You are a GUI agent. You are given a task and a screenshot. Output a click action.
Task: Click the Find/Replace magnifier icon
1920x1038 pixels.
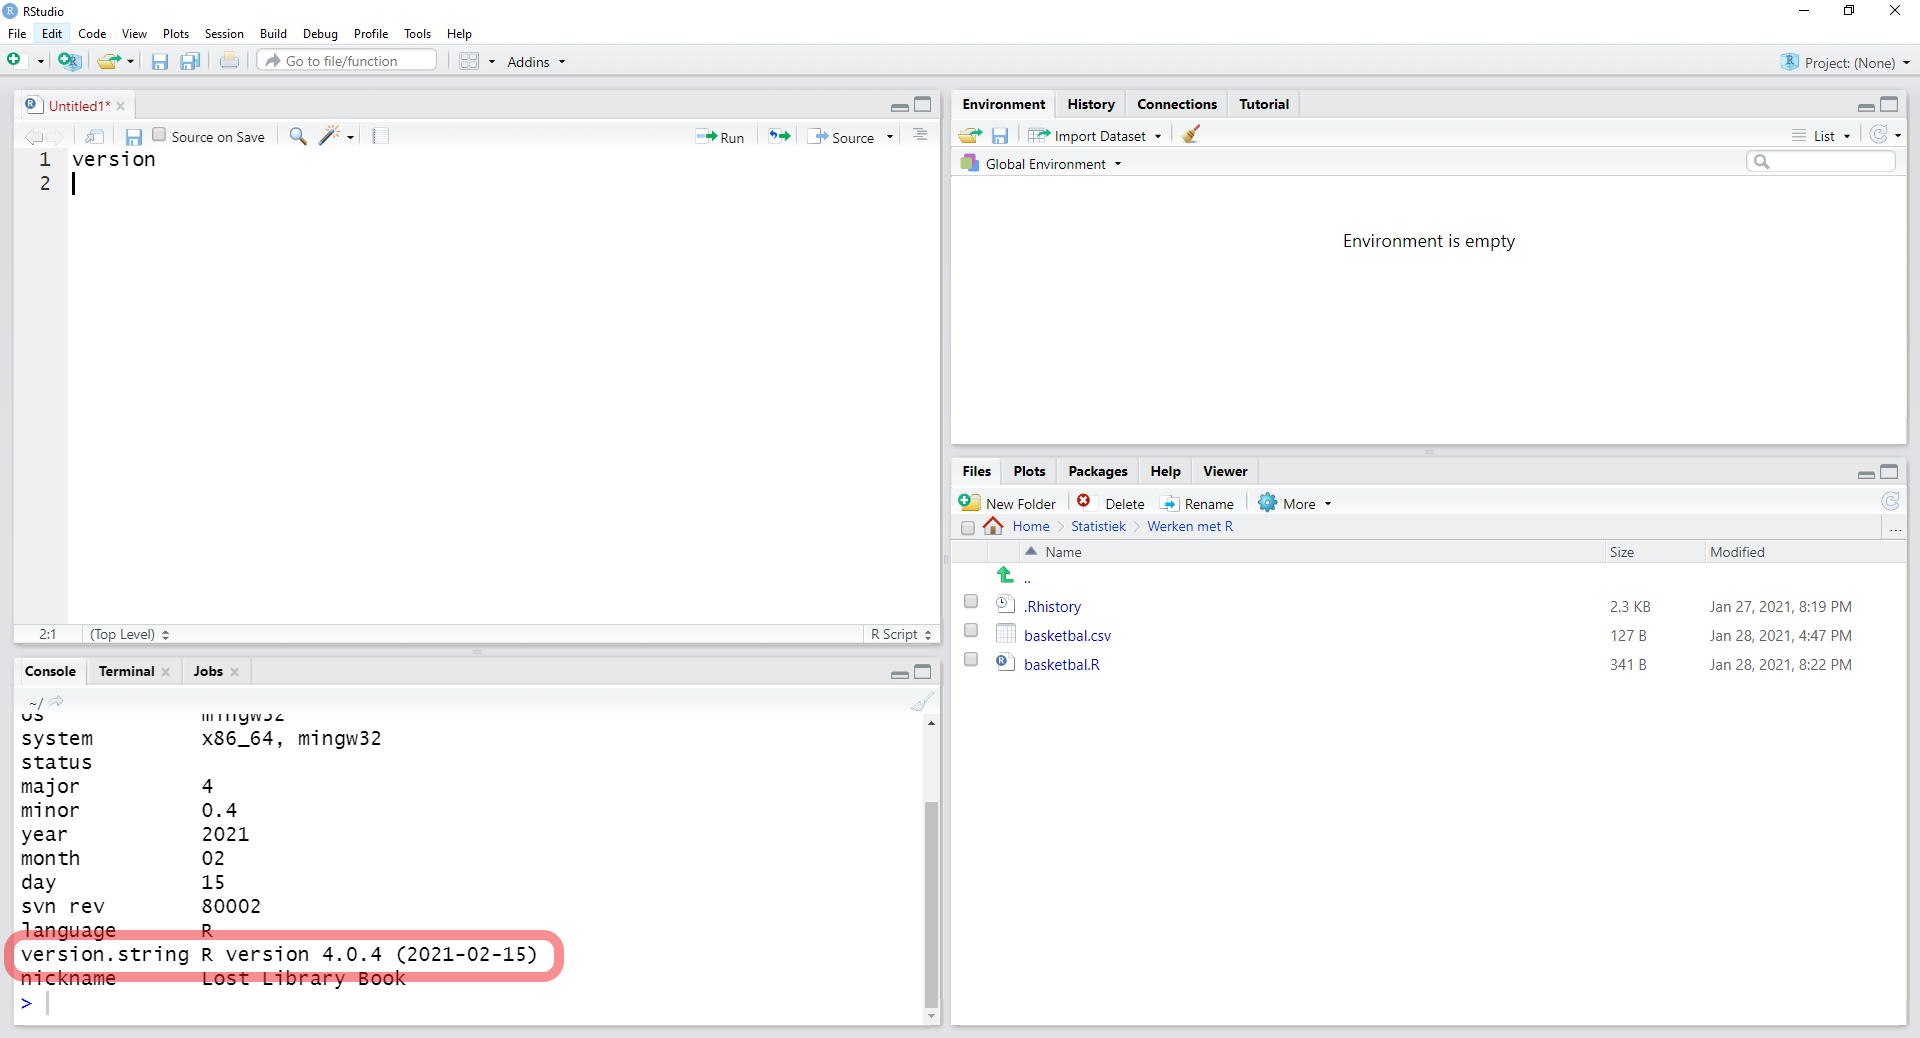tap(298, 136)
